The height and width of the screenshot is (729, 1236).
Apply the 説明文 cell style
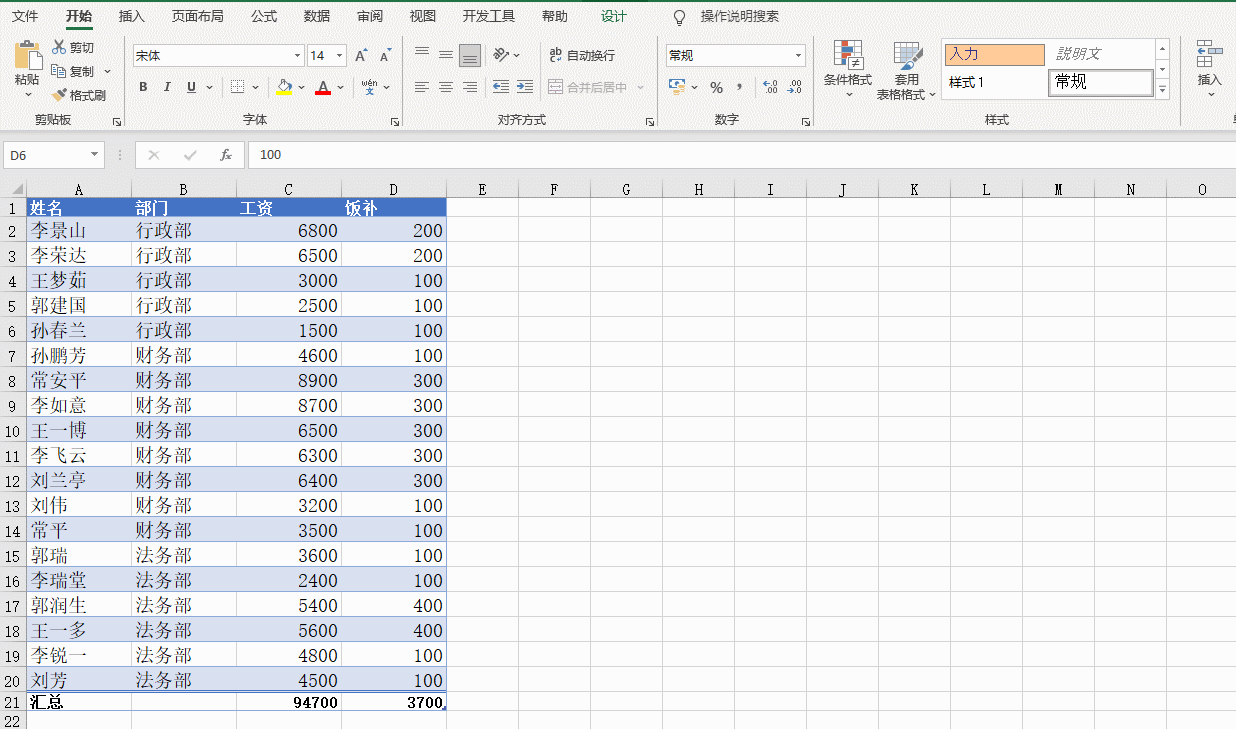tap(1101, 55)
